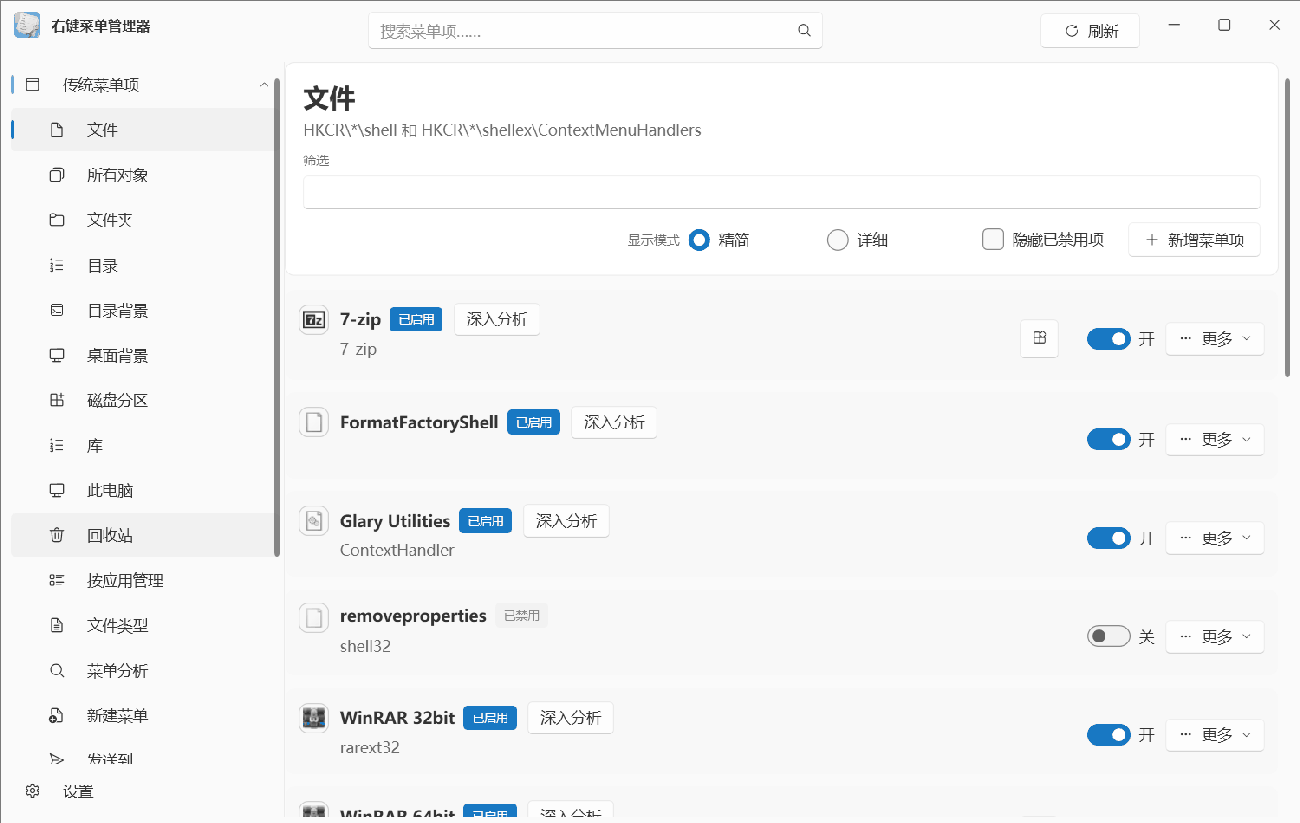The height and width of the screenshot is (823, 1300).
Task: Click the 搜索菜单项 search field
Action: [x=595, y=31]
